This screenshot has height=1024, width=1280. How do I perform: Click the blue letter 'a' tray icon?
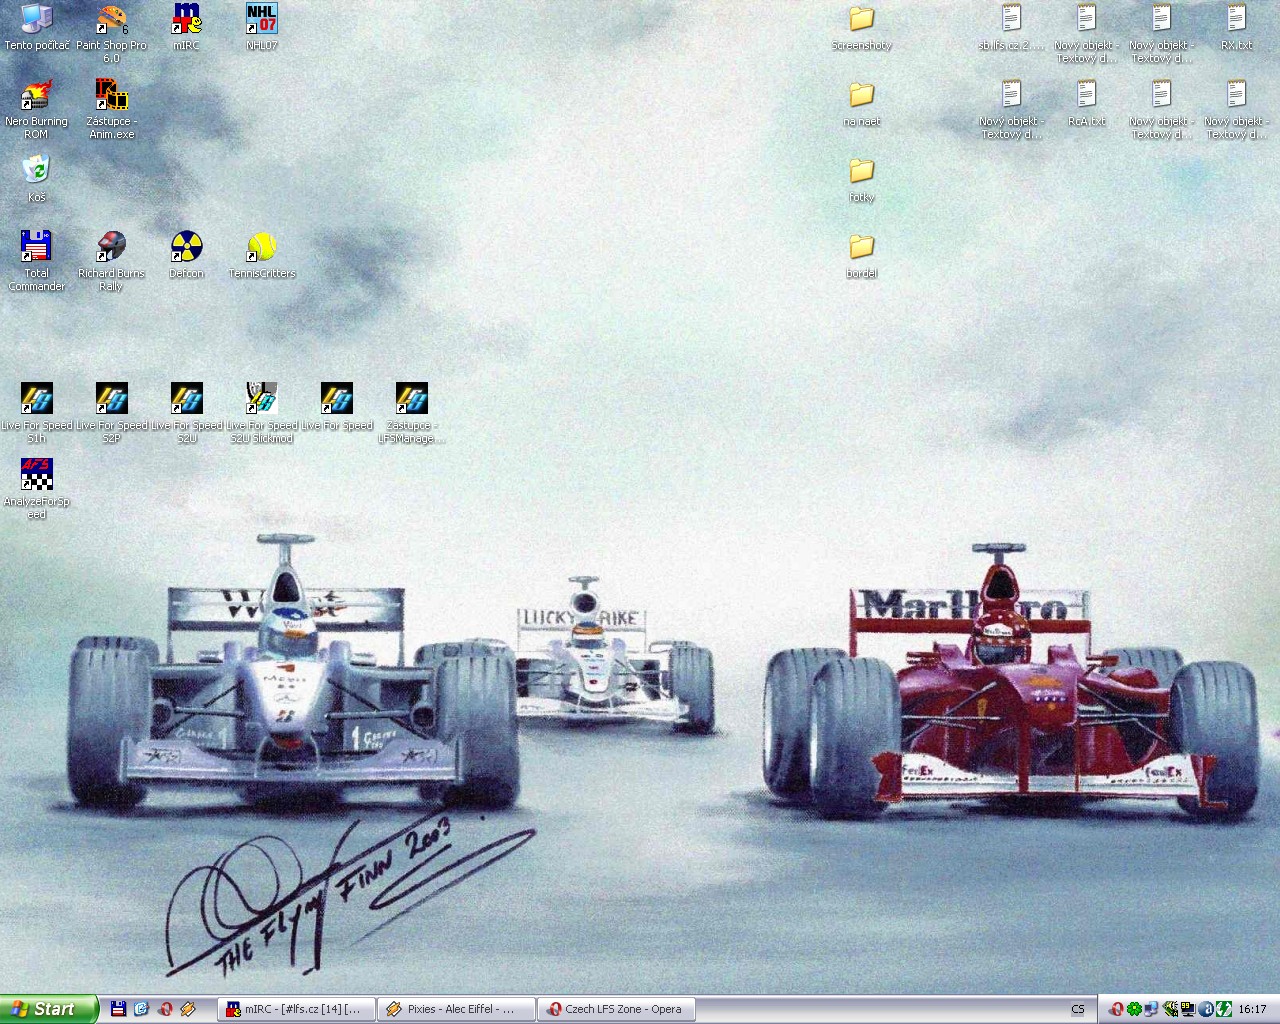point(1206,1009)
